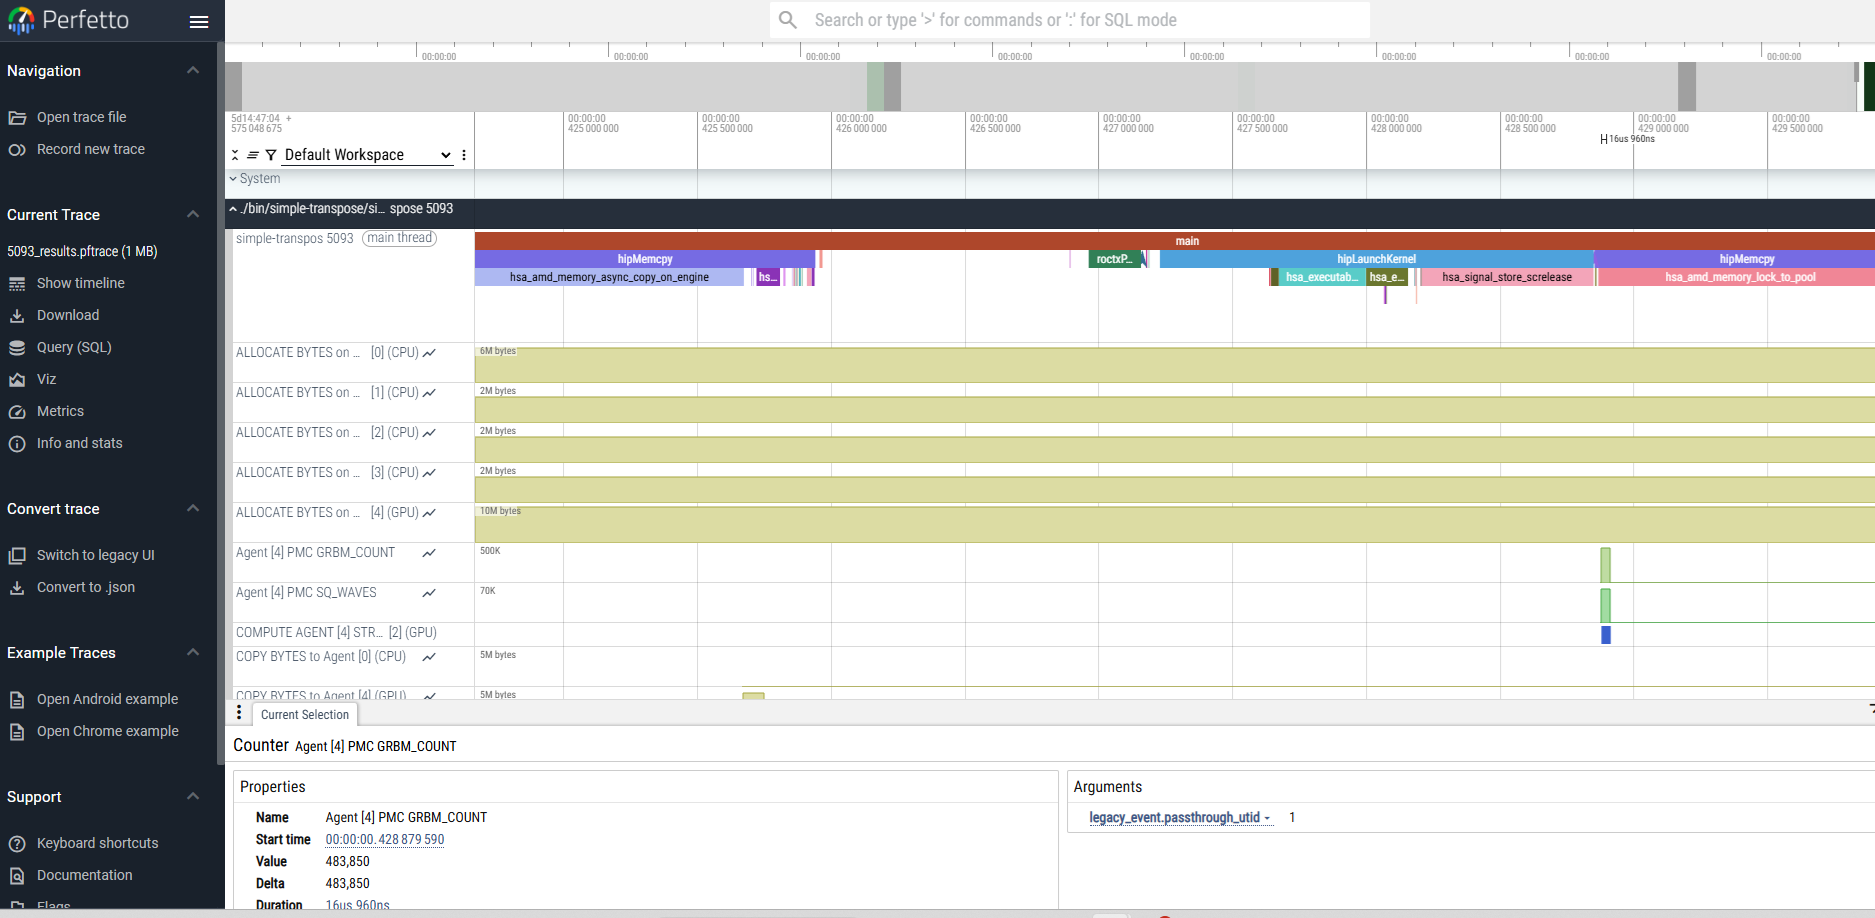1875x918 pixels.
Task: Click the collapse all tracks icon
Action: (235, 155)
